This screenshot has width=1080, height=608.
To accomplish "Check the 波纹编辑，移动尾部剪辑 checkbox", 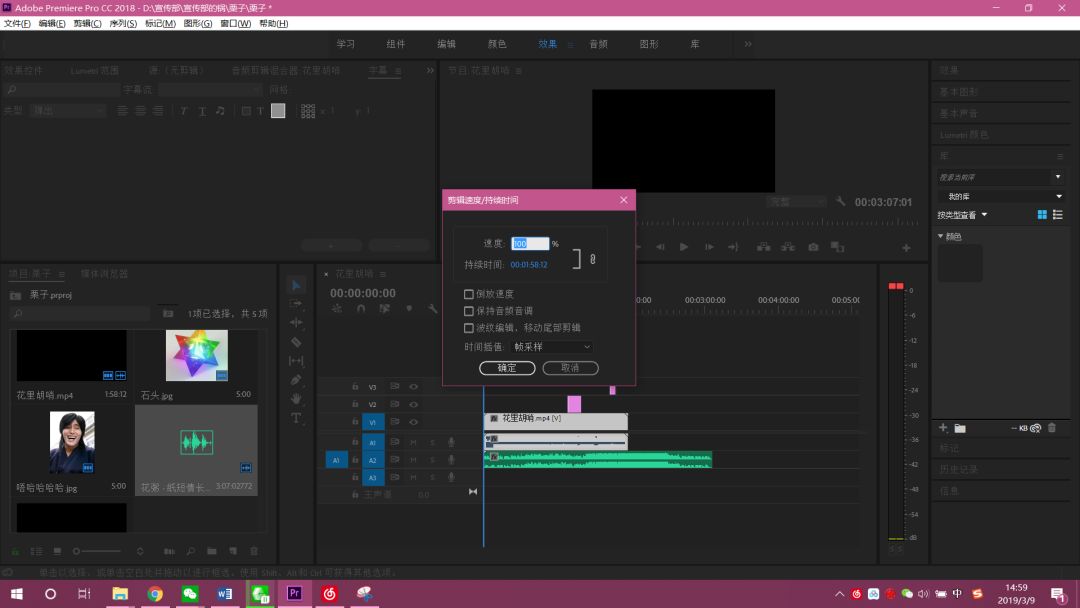I will (x=468, y=328).
